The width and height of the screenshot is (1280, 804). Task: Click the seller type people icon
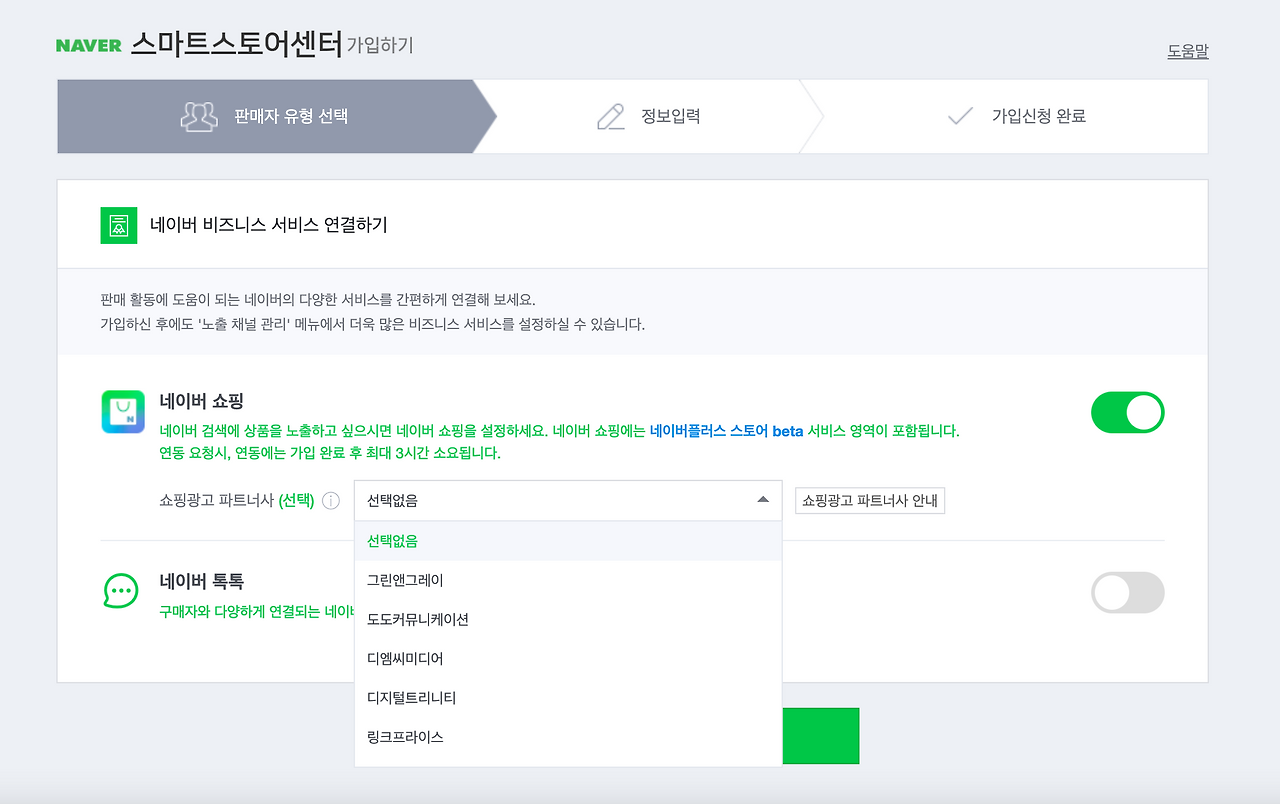[x=199, y=117]
